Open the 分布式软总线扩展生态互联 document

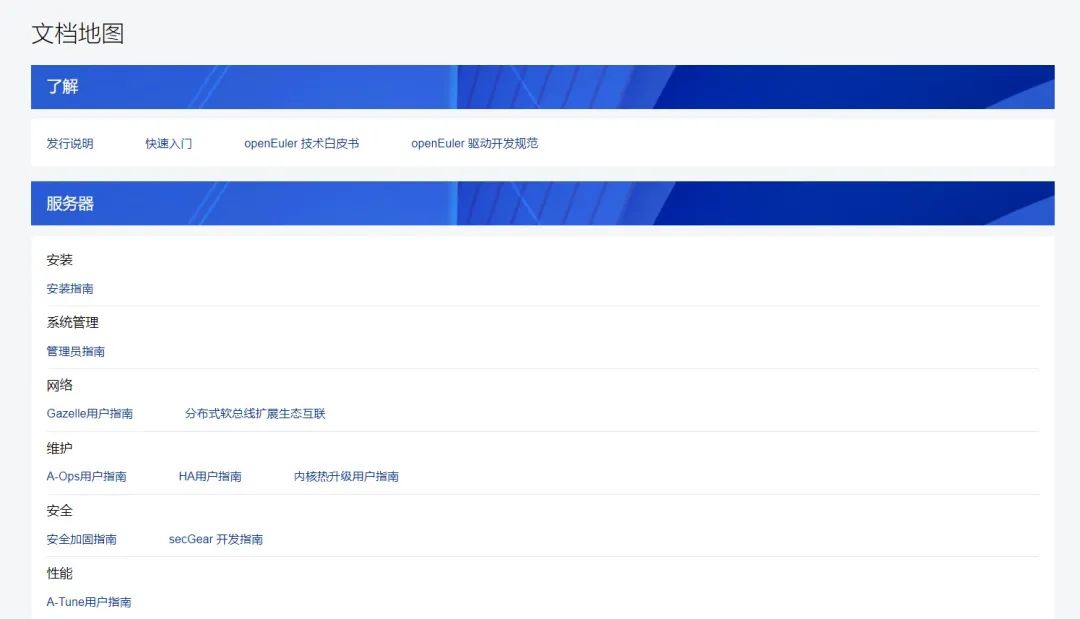256,413
